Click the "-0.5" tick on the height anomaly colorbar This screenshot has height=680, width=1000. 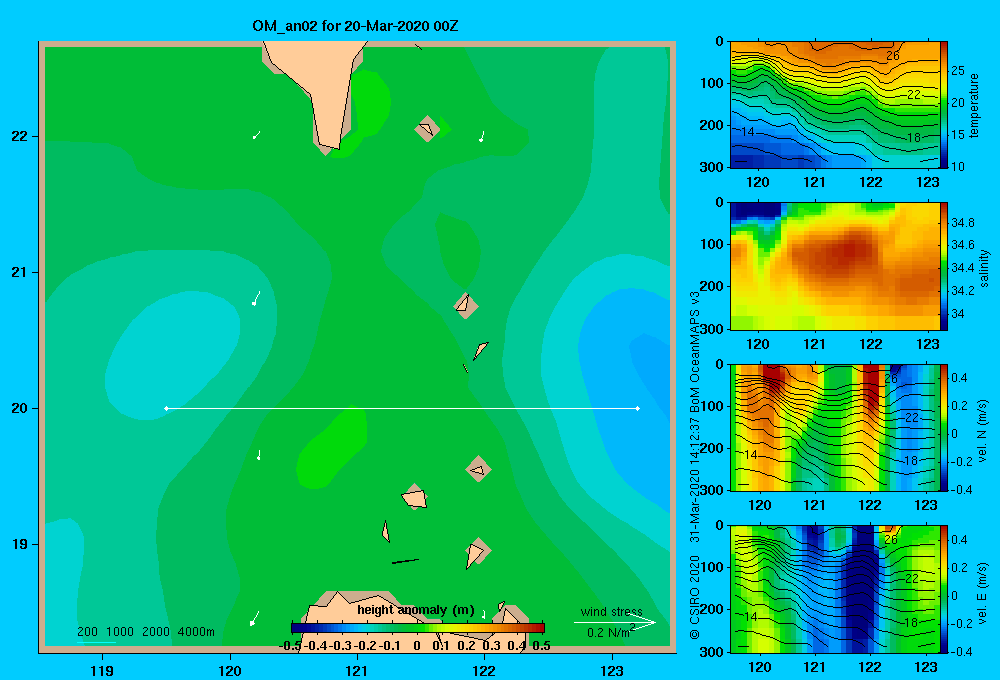click(290, 646)
